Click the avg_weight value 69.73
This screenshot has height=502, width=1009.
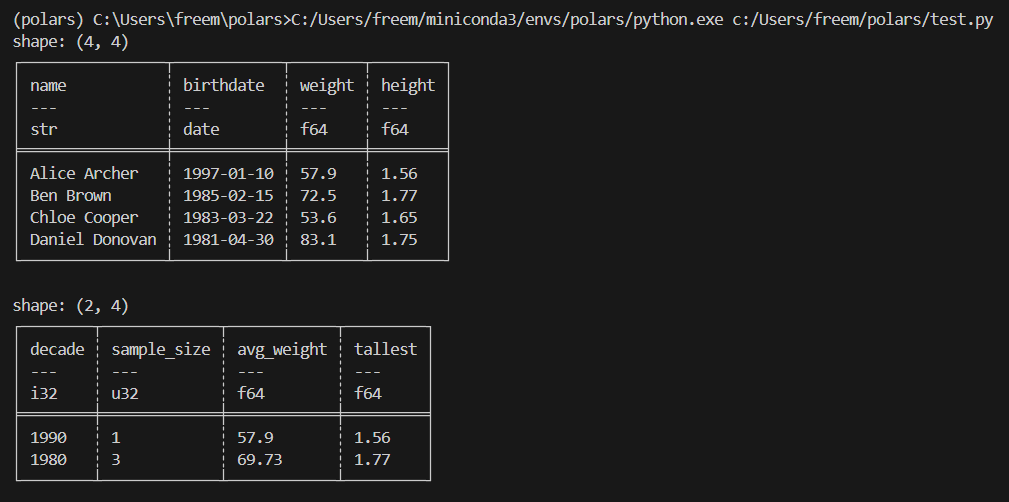tap(260, 460)
